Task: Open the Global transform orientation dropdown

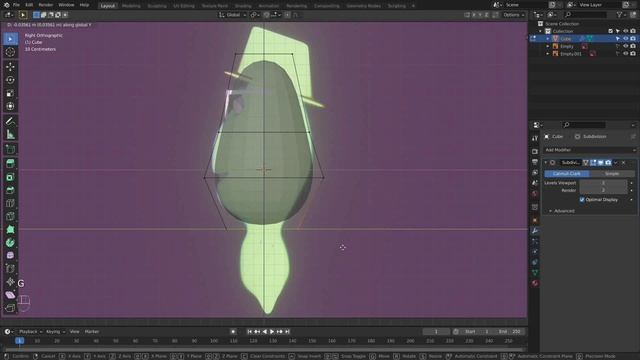Action: pos(233,15)
